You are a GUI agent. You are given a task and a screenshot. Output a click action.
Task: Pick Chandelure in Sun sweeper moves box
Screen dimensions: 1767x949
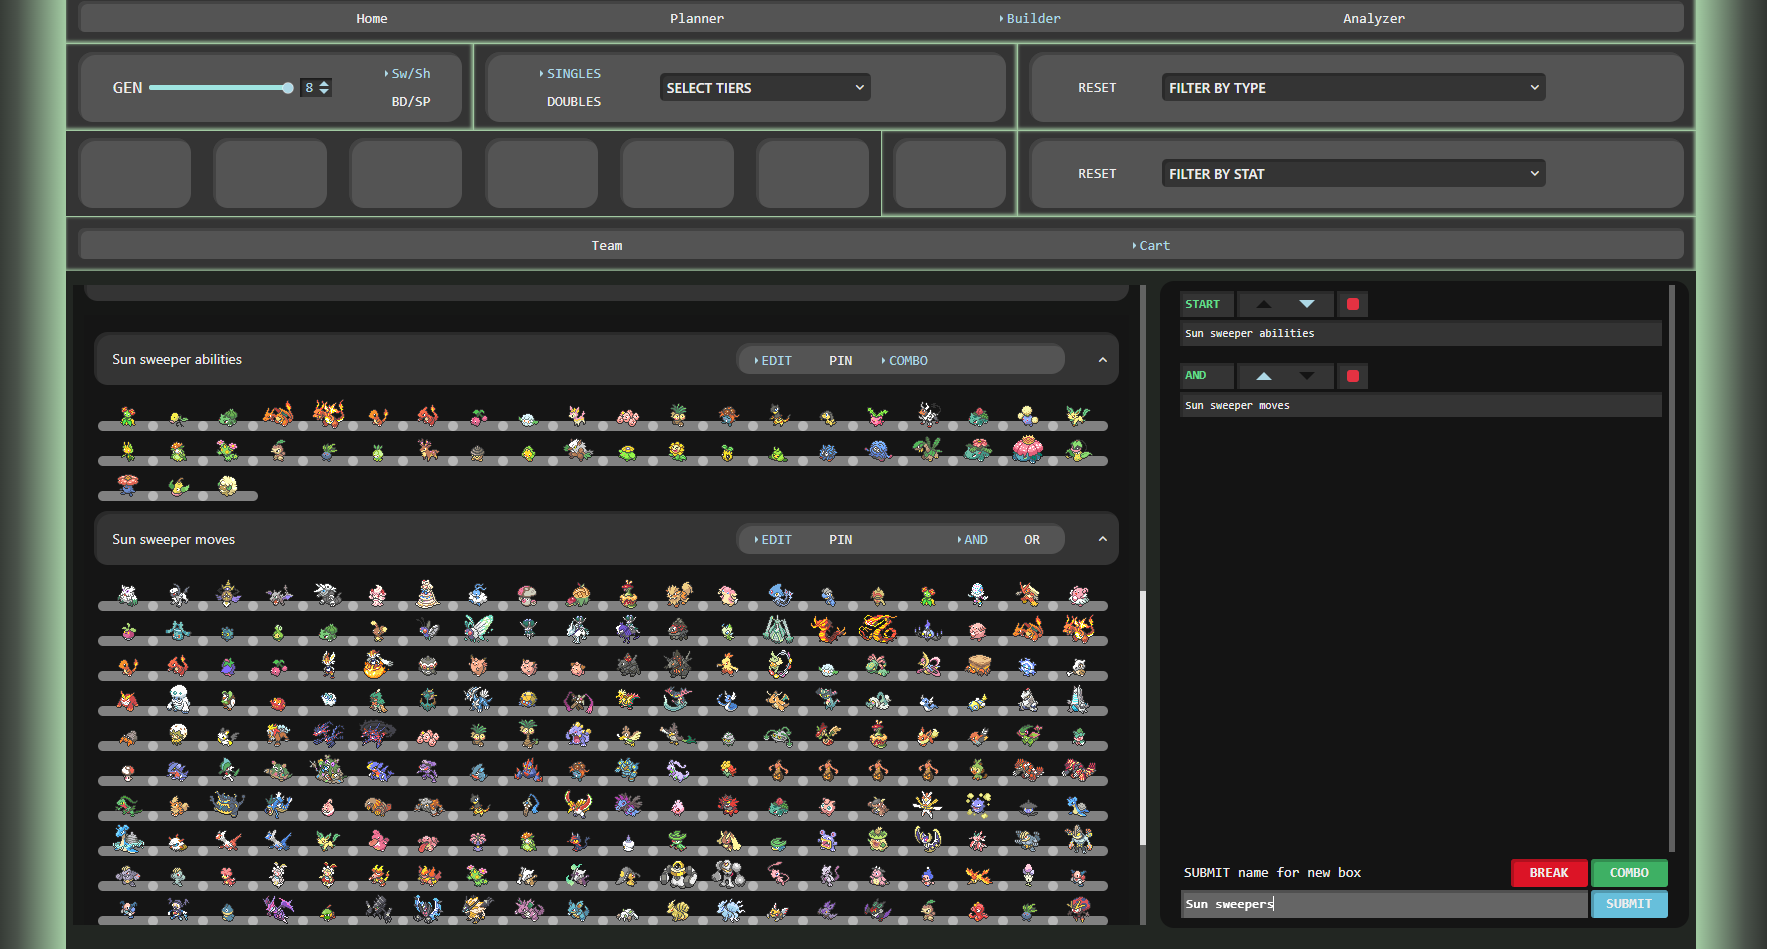tap(928, 630)
